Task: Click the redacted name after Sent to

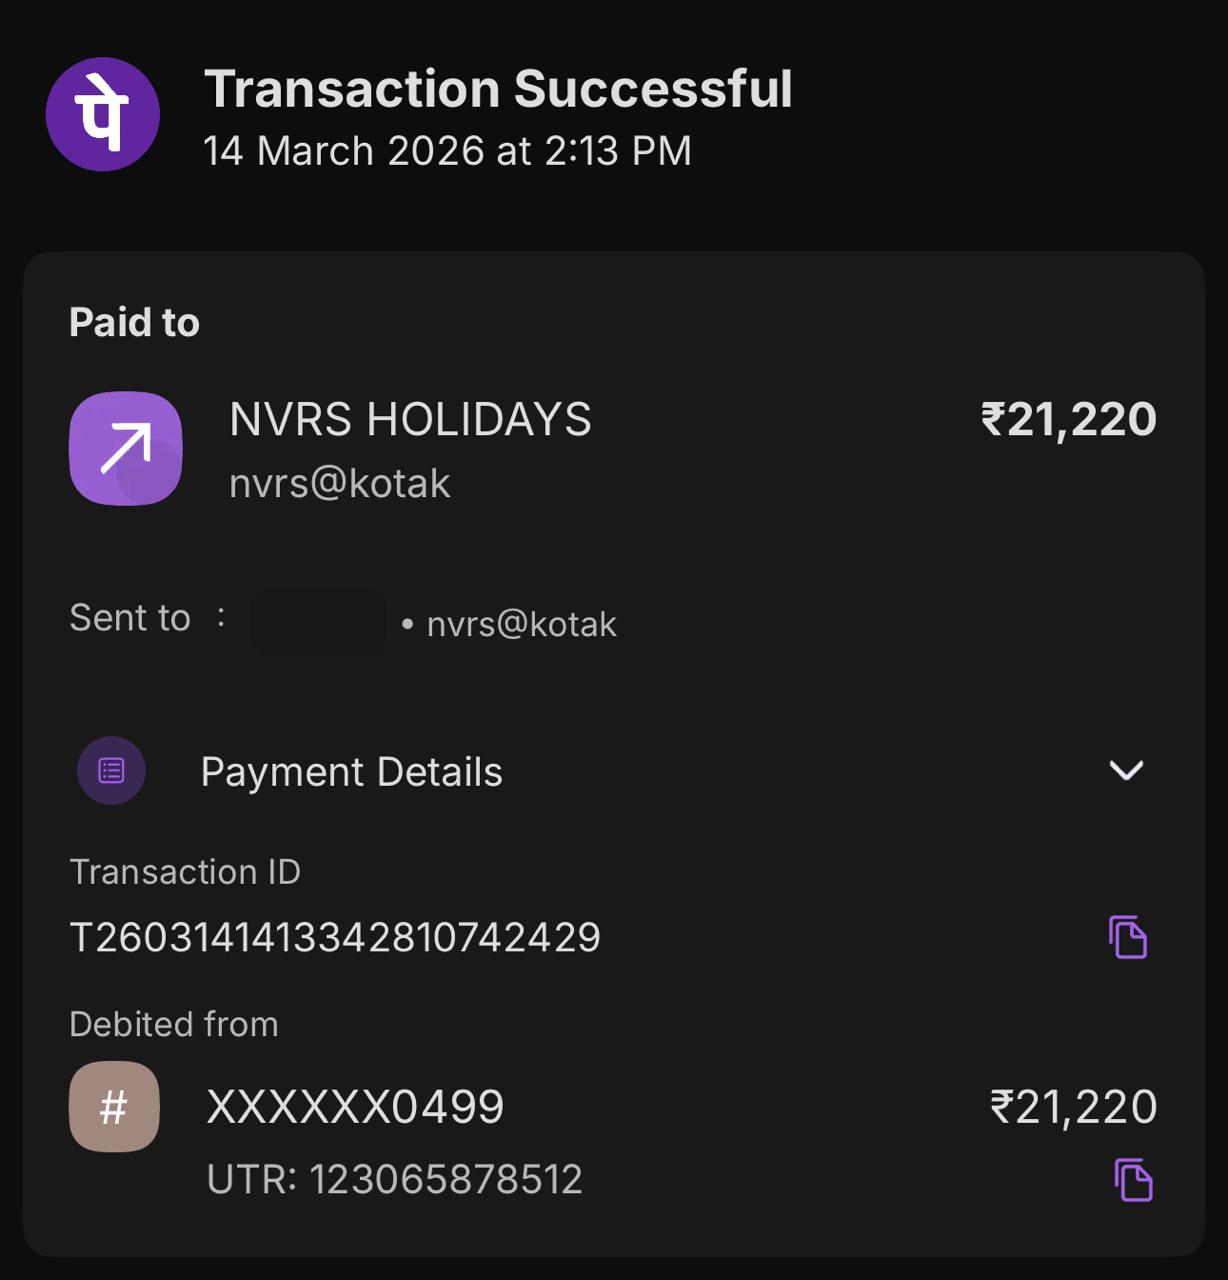Action: (x=318, y=622)
